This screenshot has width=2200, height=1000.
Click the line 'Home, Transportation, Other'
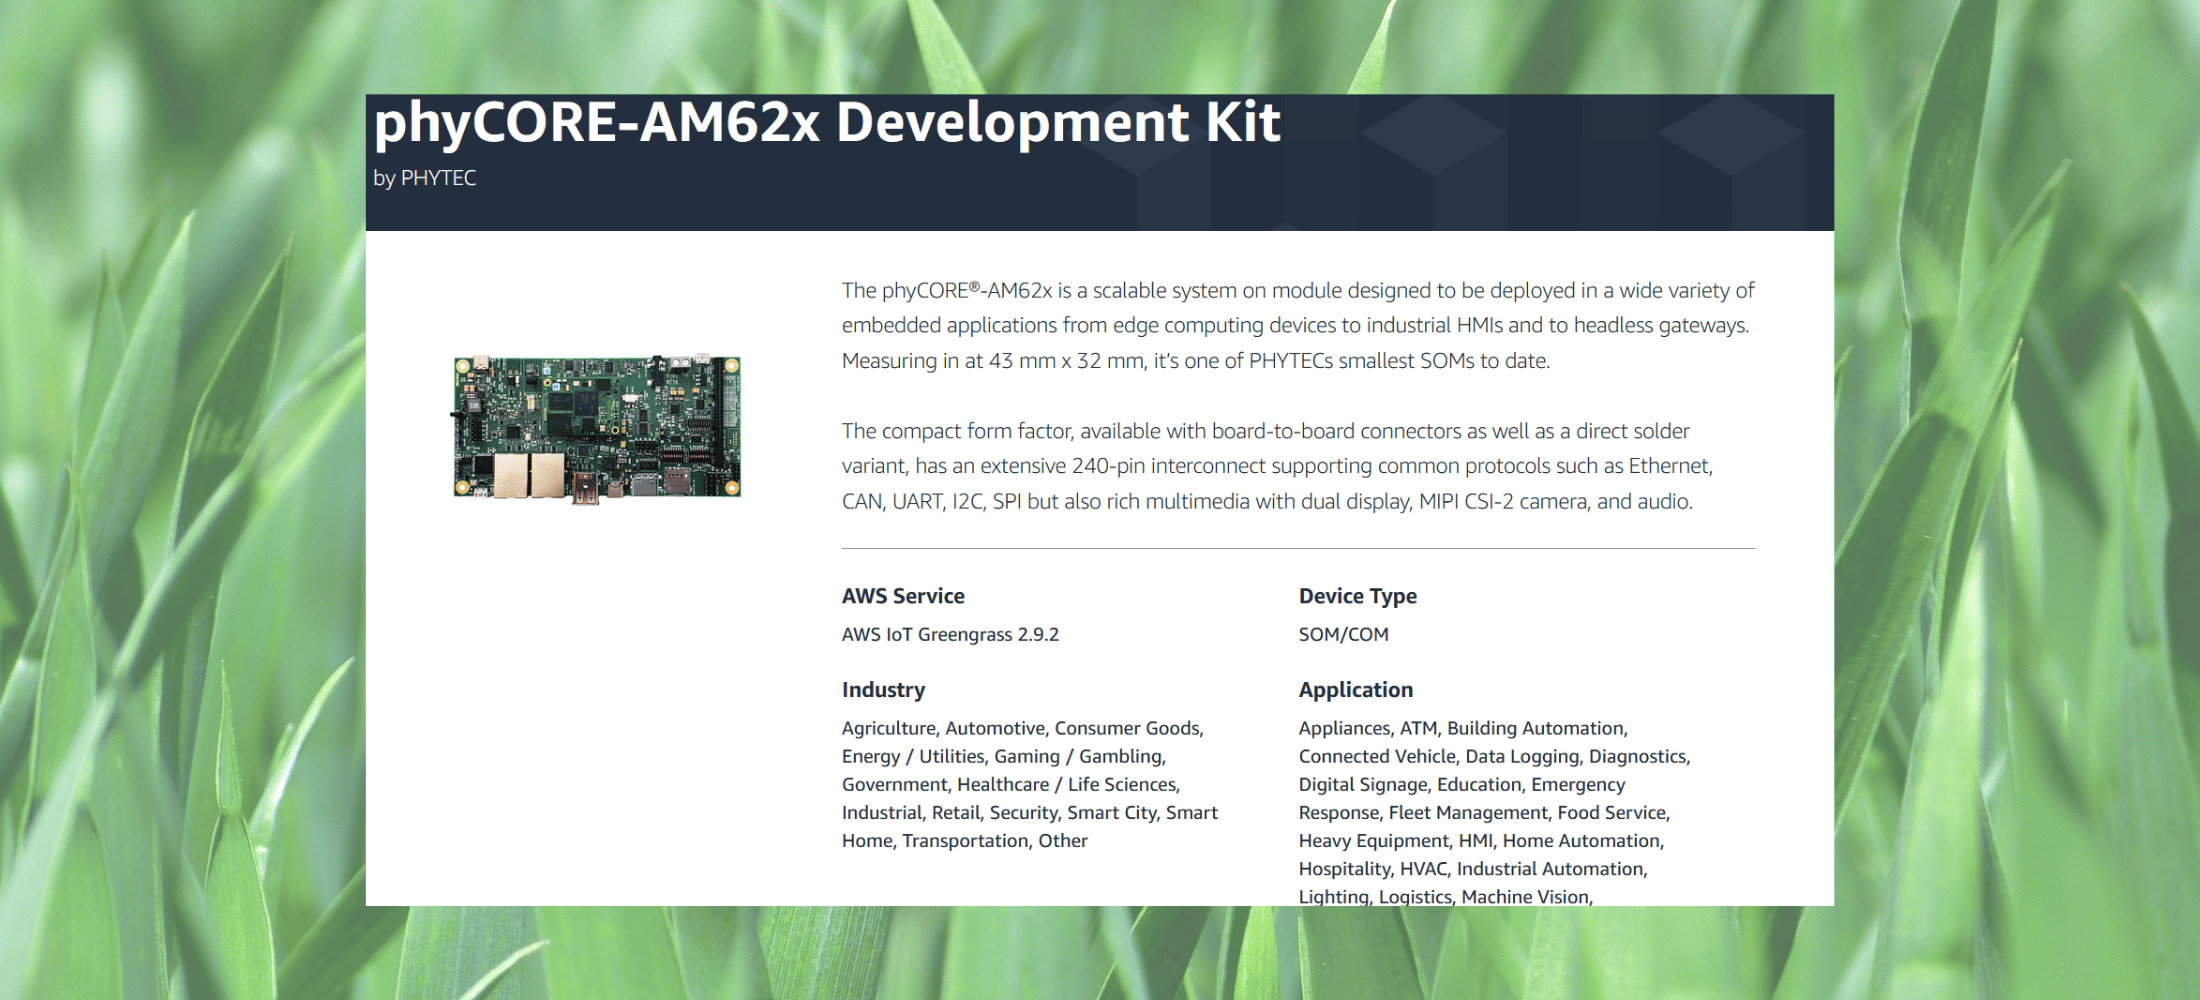964,840
